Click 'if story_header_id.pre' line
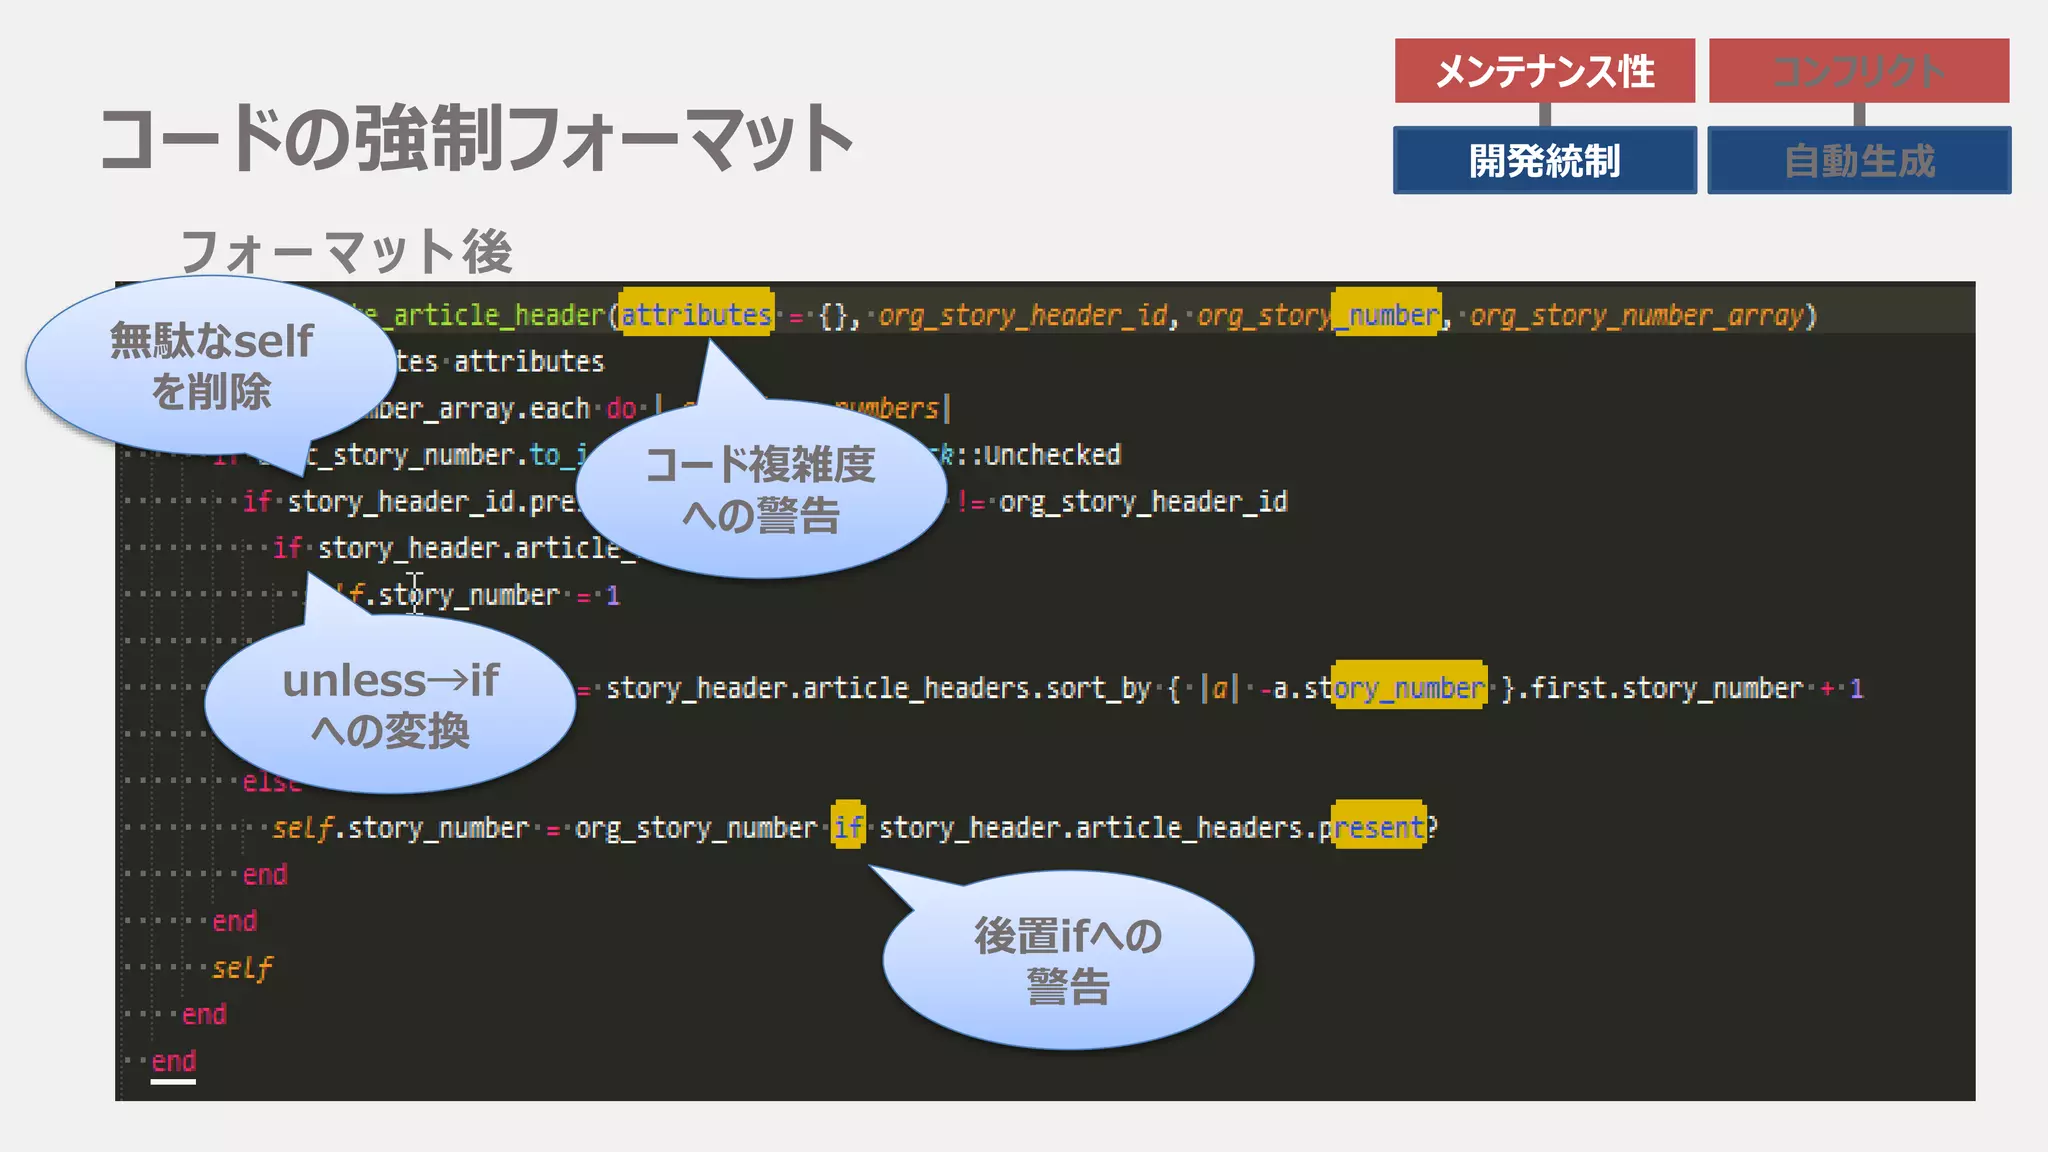The width and height of the screenshot is (2048, 1152). click(x=410, y=502)
